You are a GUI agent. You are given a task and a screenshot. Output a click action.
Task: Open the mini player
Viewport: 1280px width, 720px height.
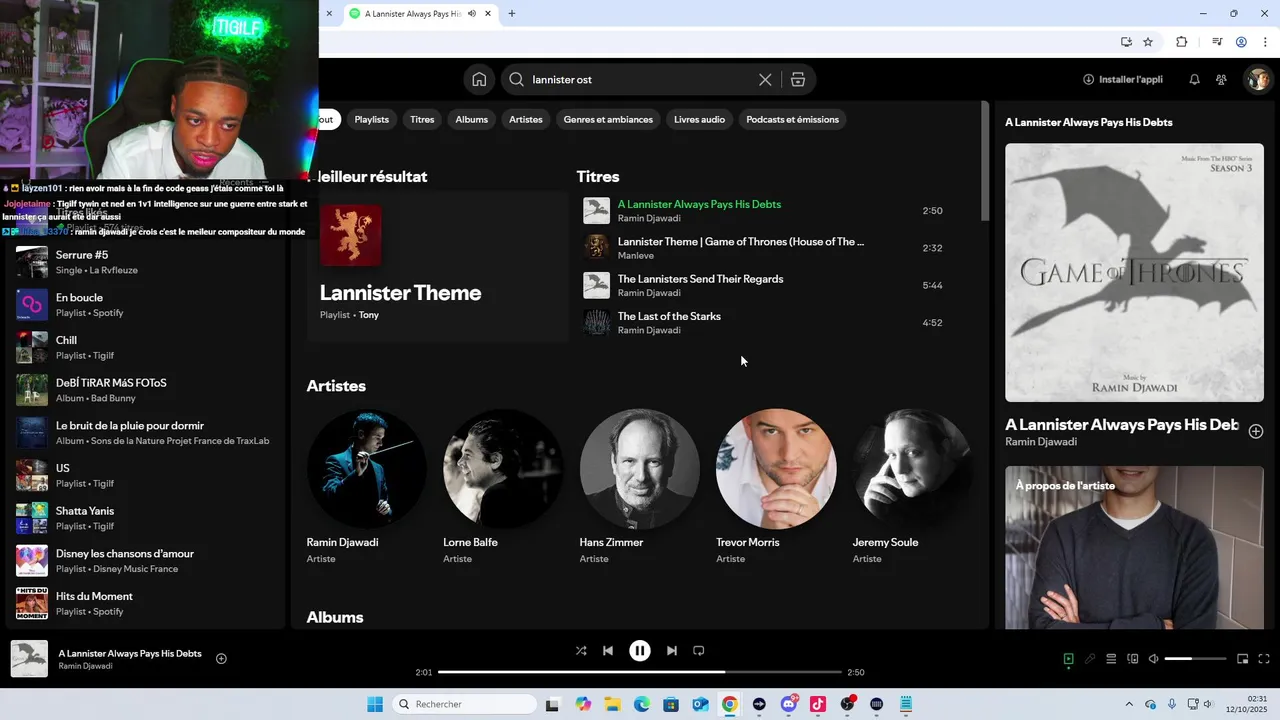pyautogui.click(x=1242, y=659)
